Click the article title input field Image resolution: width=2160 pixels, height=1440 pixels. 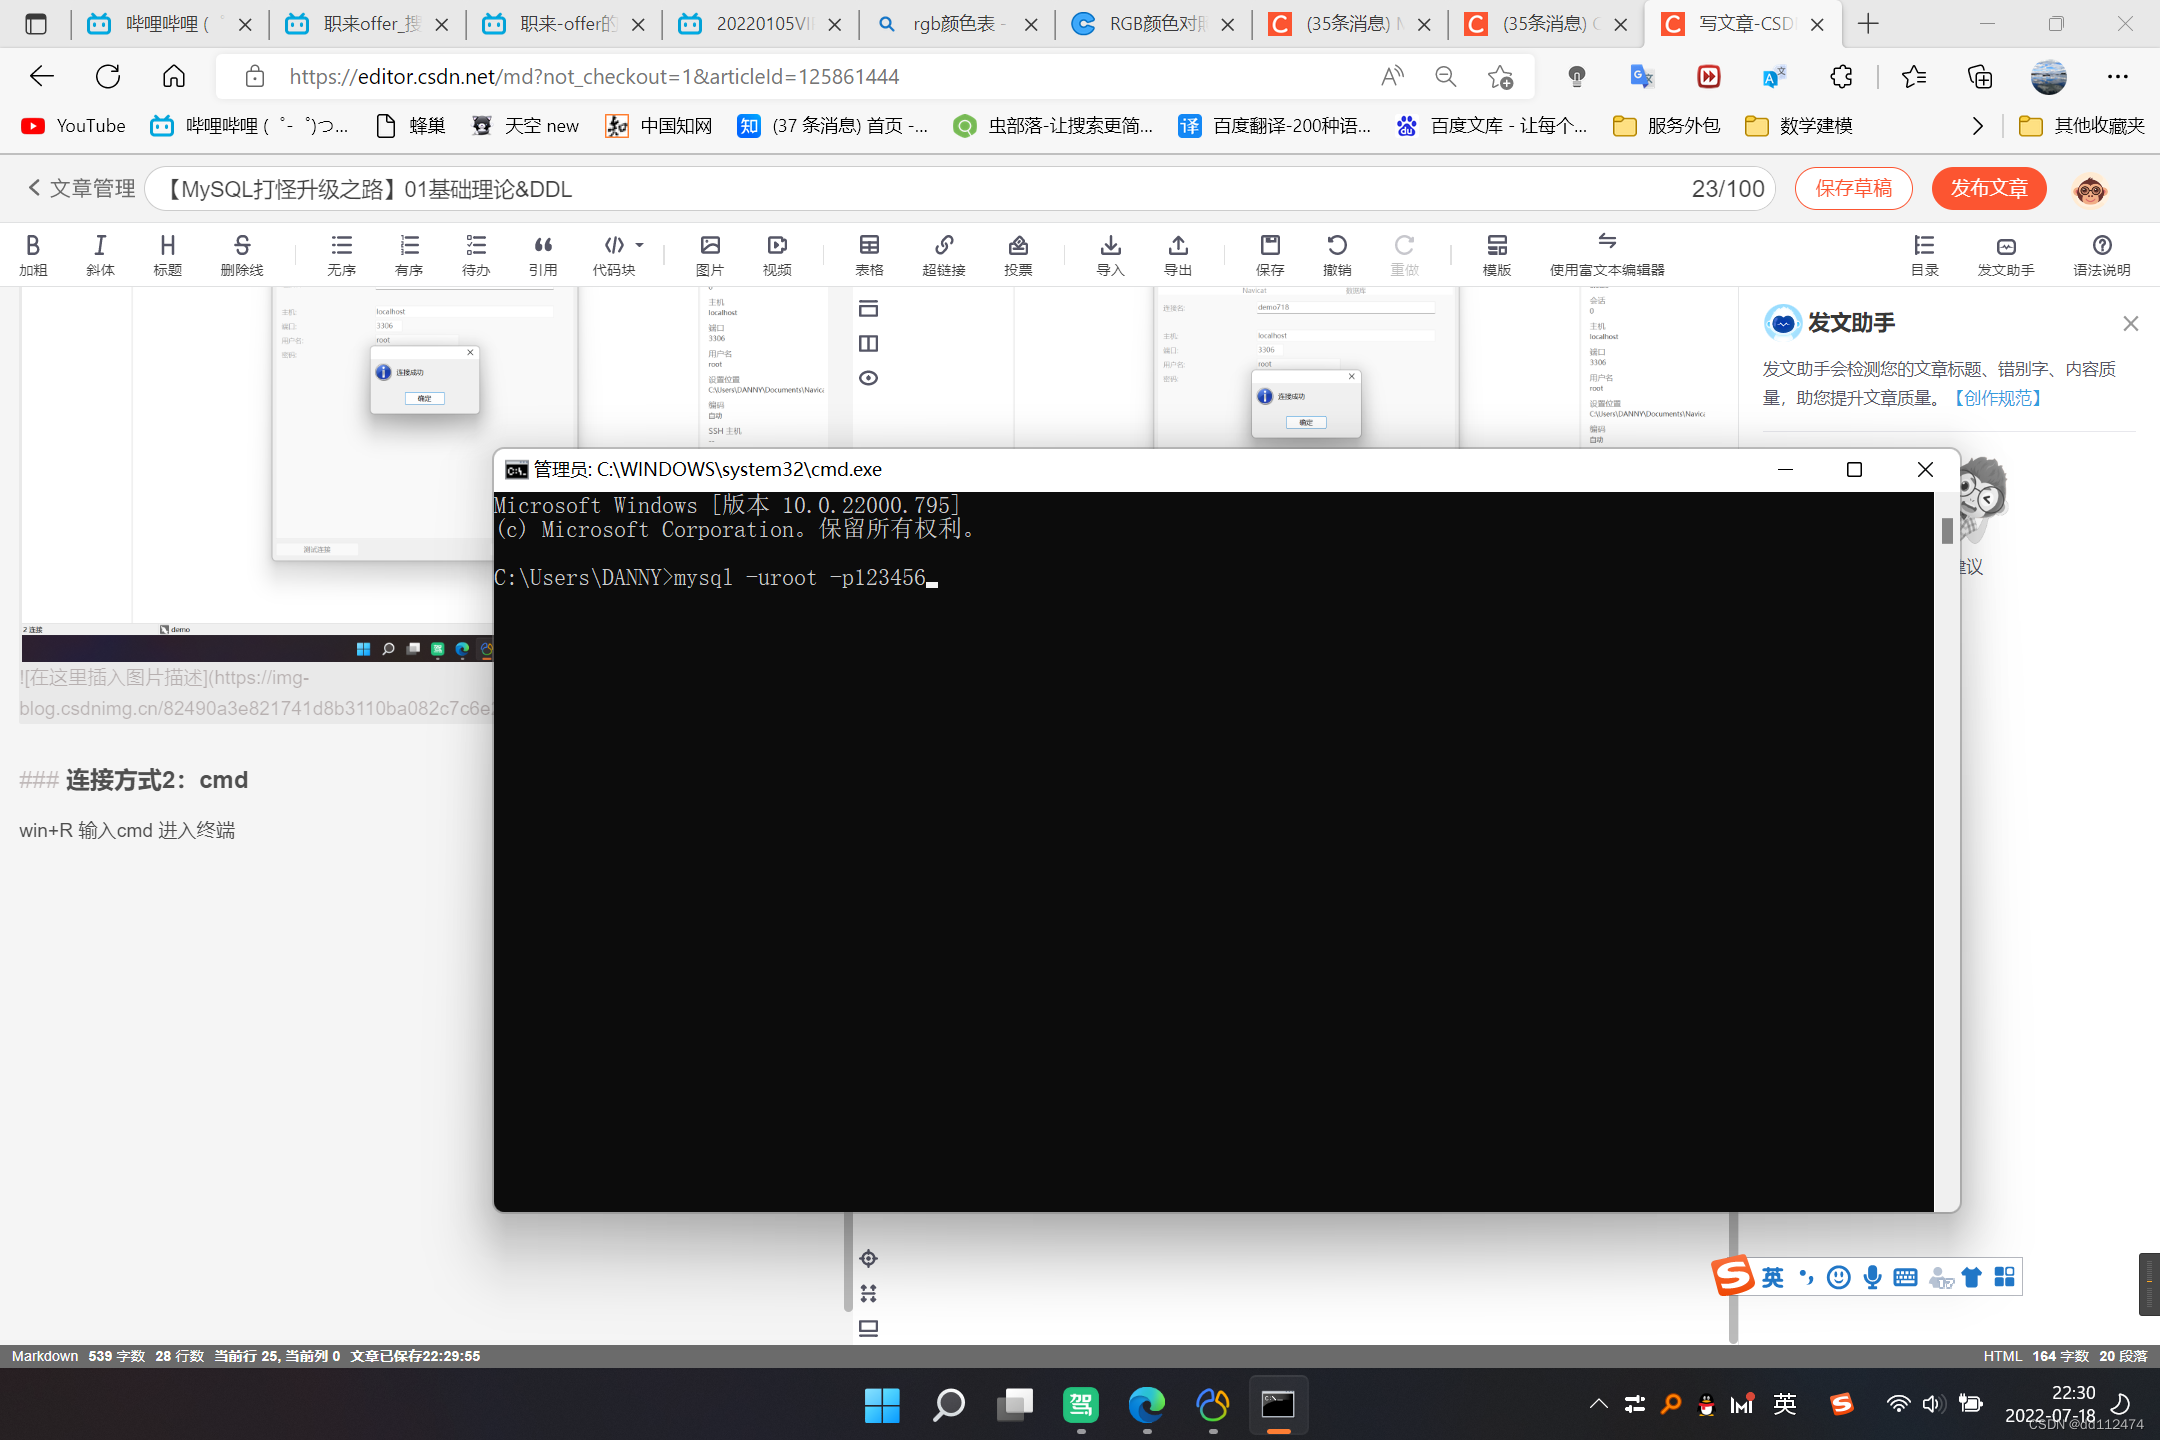900,189
